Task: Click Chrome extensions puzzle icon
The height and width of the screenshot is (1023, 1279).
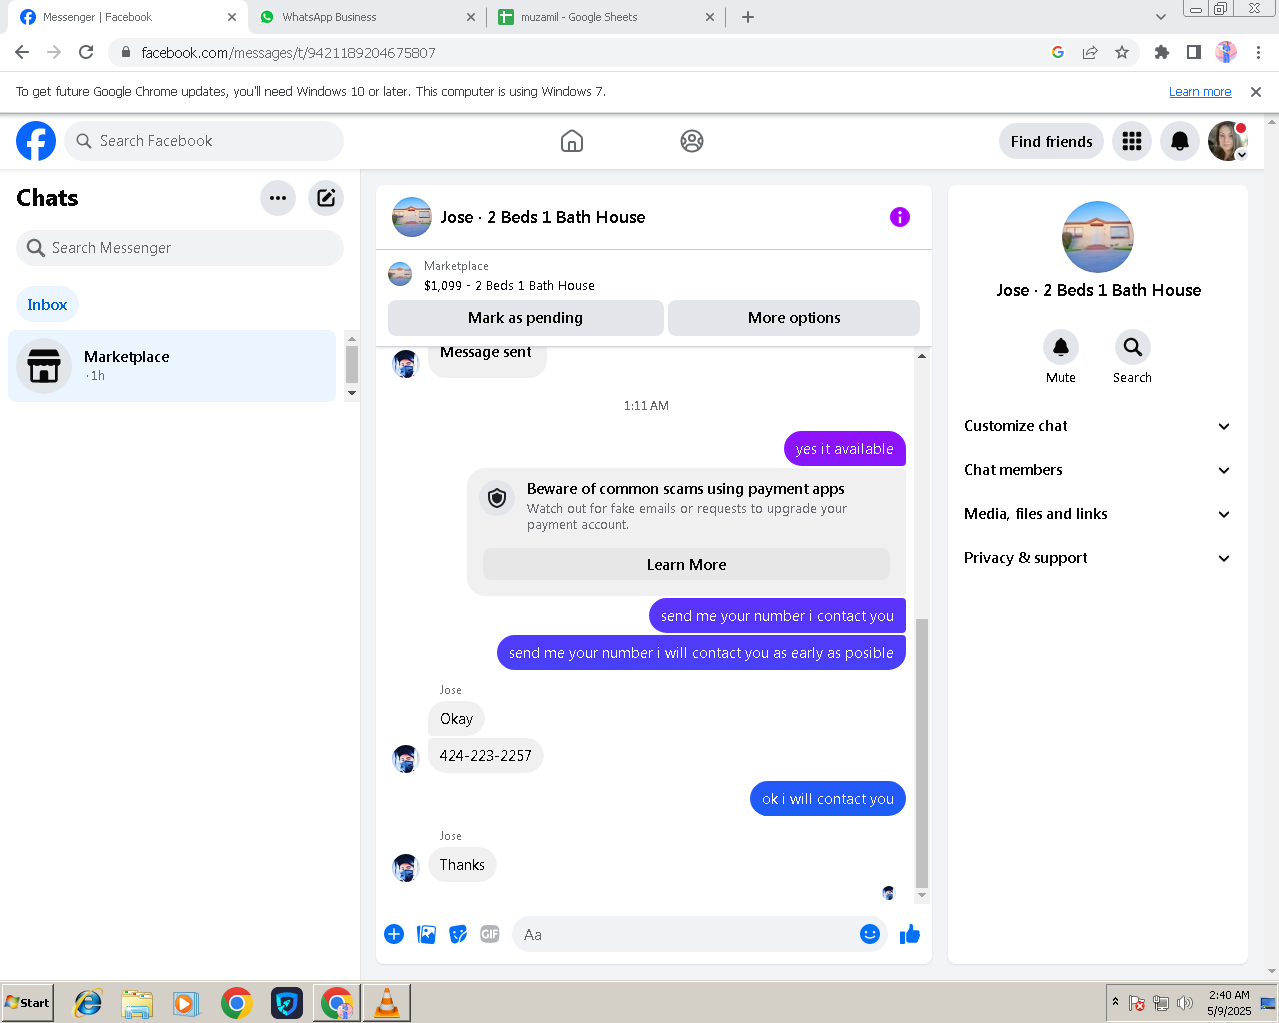Action: pyautogui.click(x=1161, y=52)
